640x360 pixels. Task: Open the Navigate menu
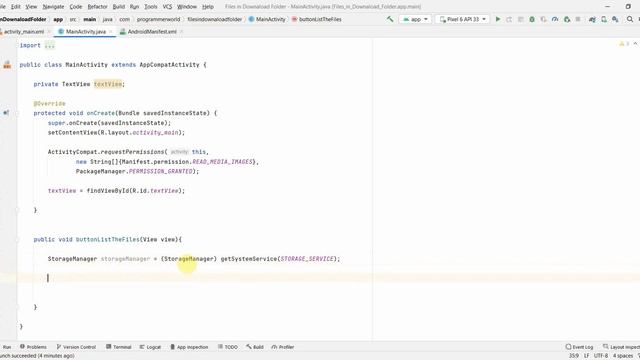point(53,7)
